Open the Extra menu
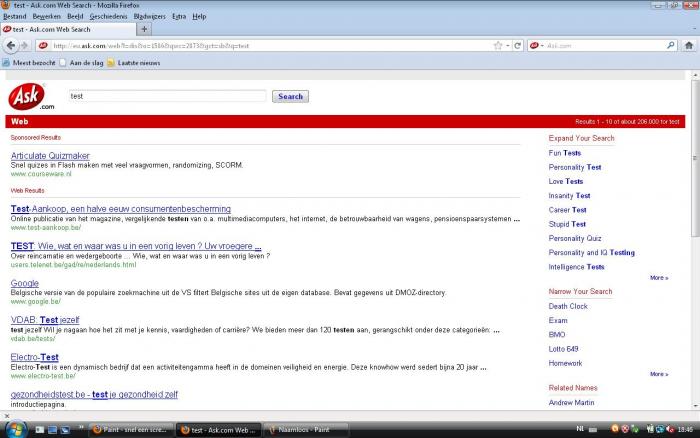Image resolution: width=700 pixels, height=438 pixels. click(x=179, y=17)
